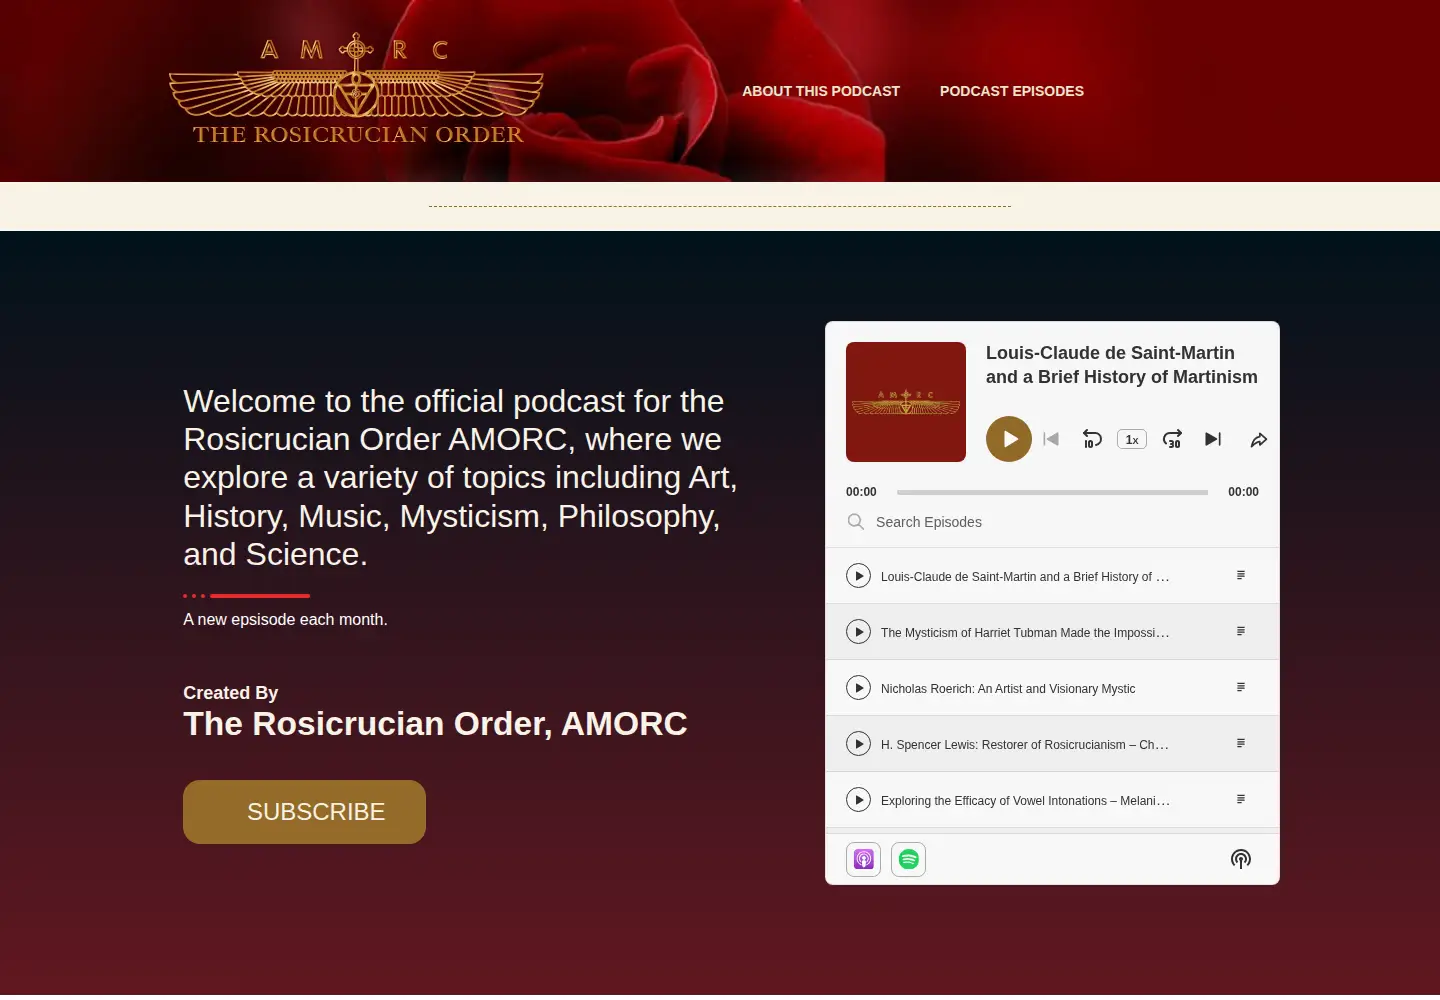
Task: Play the featured podcast episode
Action: (x=1009, y=439)
